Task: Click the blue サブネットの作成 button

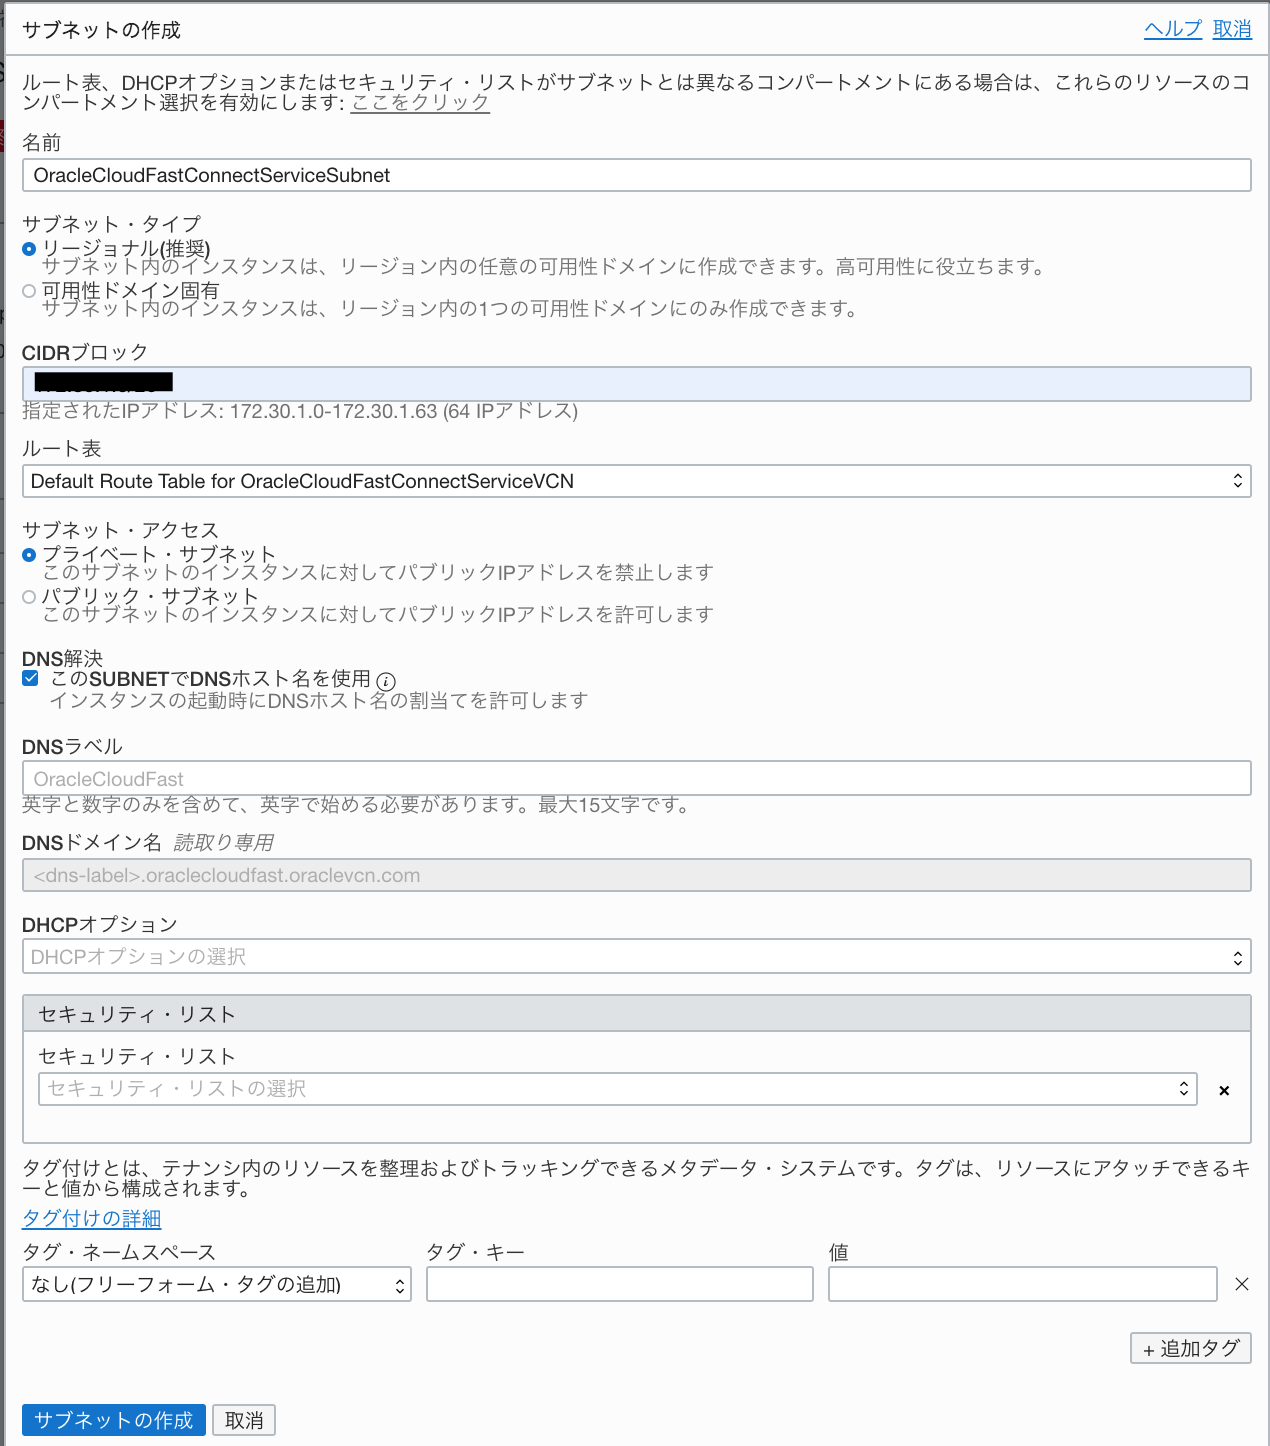Action: tap(114, 1420)
